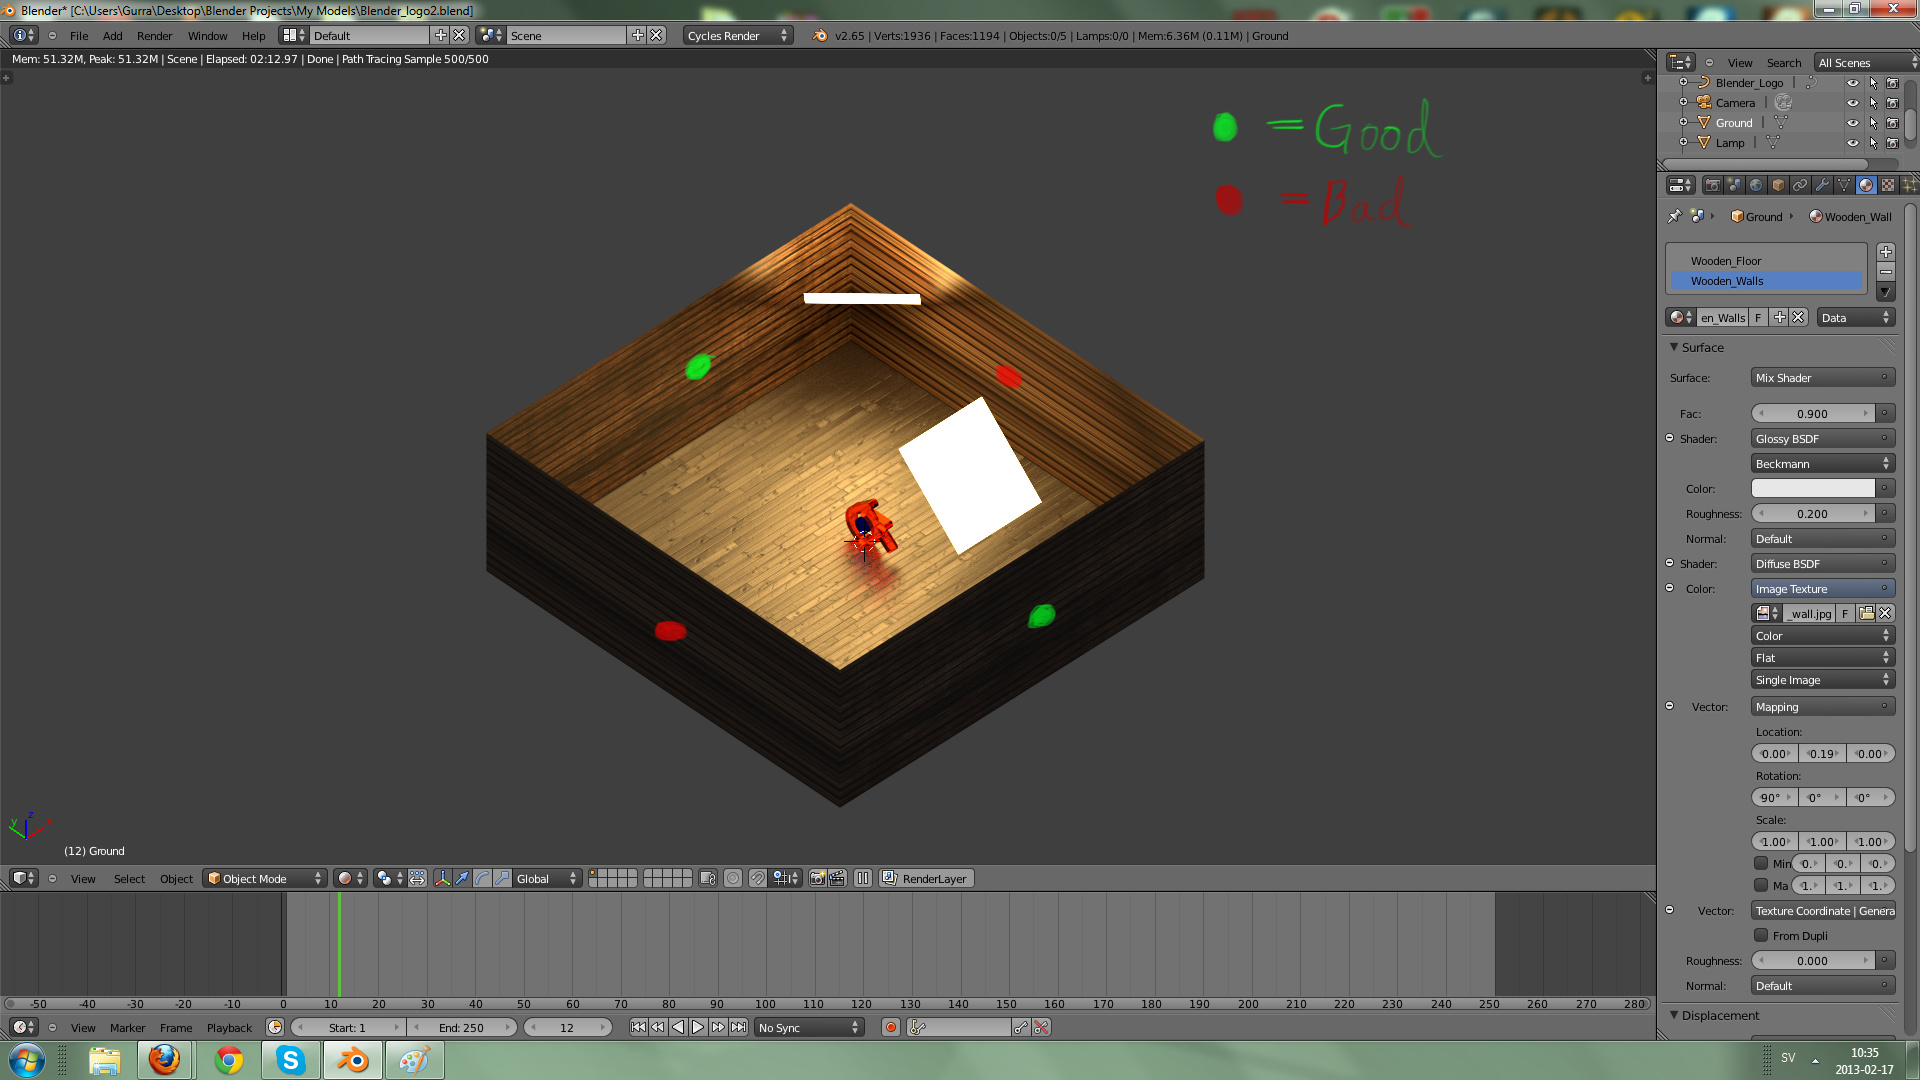Click the OpenGL render active viewport camera icon
The height and width of the screenshot is (1080, 1920).
[817, 878]
